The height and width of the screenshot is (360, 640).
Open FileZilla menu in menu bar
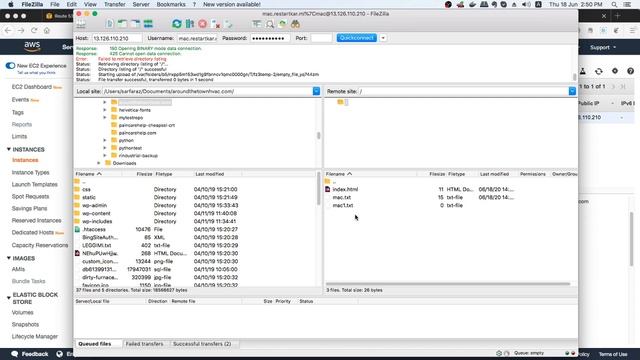pyautogui.click(x=32, y=4)
